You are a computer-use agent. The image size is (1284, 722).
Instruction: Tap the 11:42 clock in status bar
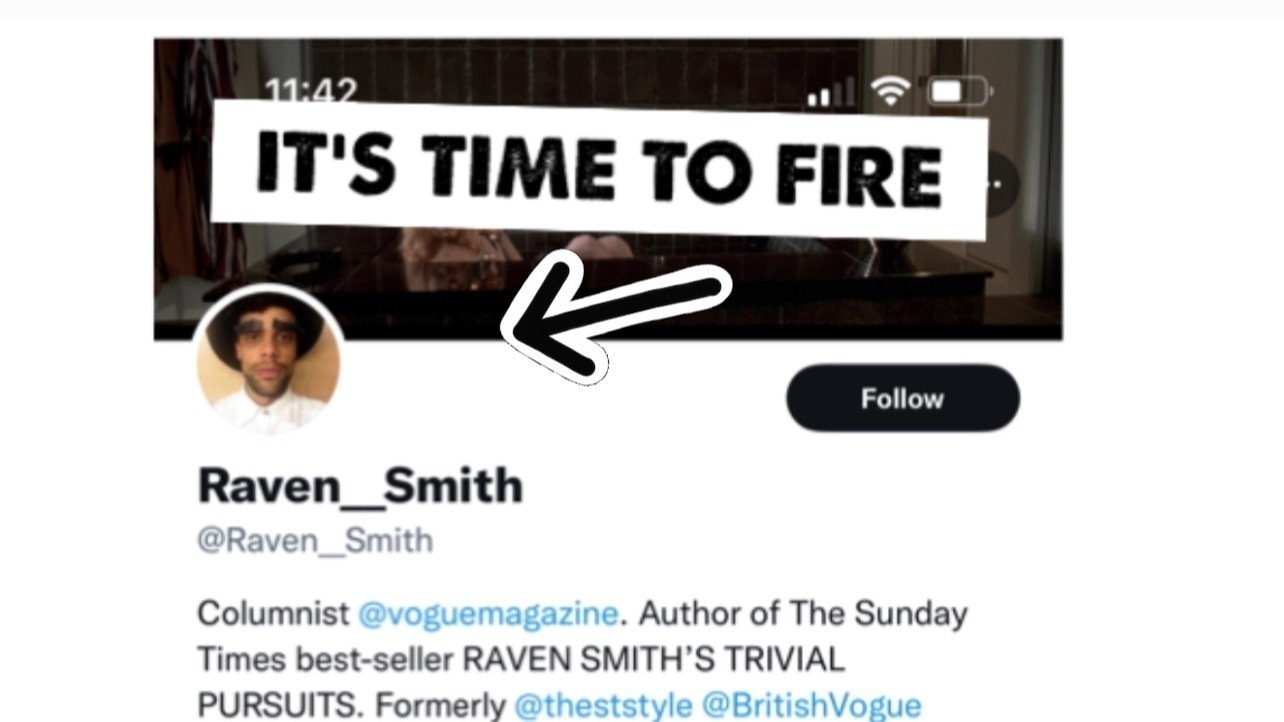pos(311,92)
